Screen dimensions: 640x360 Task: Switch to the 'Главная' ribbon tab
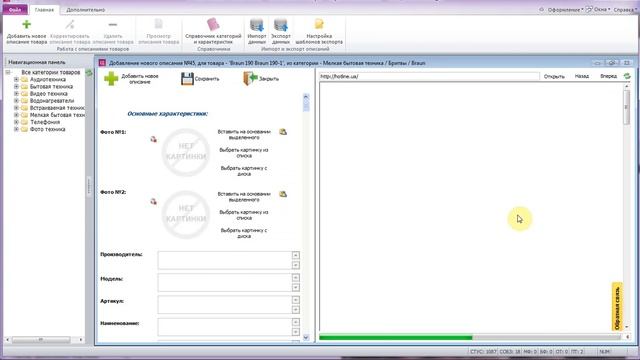tap(44, 9)
